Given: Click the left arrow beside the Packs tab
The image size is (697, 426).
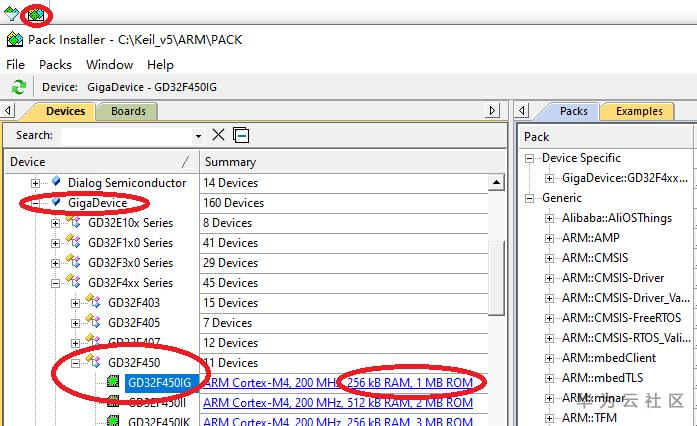Looking at the screenshot, I should pyautogui.click(x=523, y=110).
